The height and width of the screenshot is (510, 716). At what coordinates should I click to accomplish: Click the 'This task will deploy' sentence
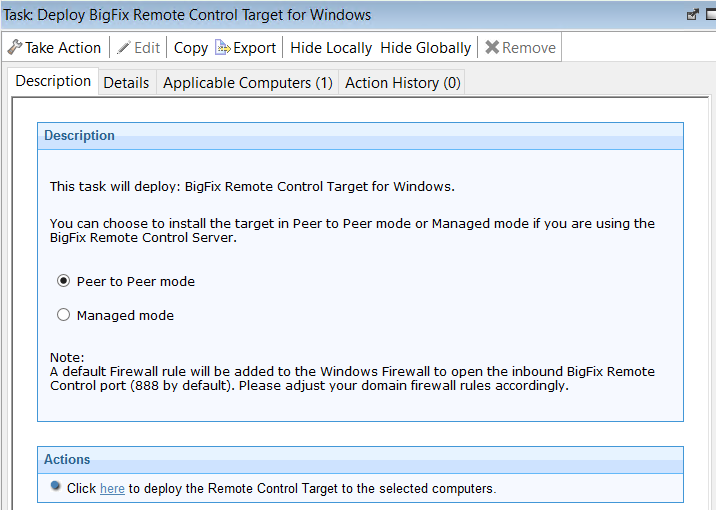(x=252, y=186)
